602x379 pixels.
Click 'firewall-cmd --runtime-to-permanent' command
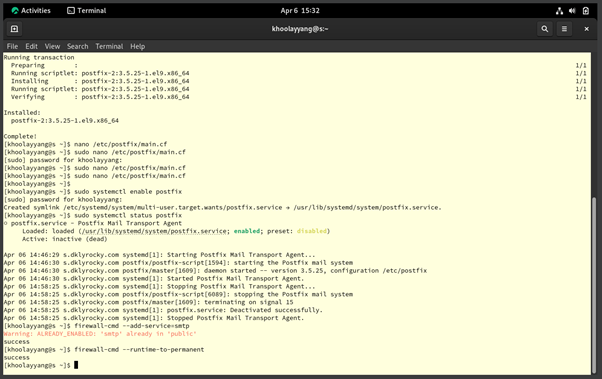pos(139,349)
